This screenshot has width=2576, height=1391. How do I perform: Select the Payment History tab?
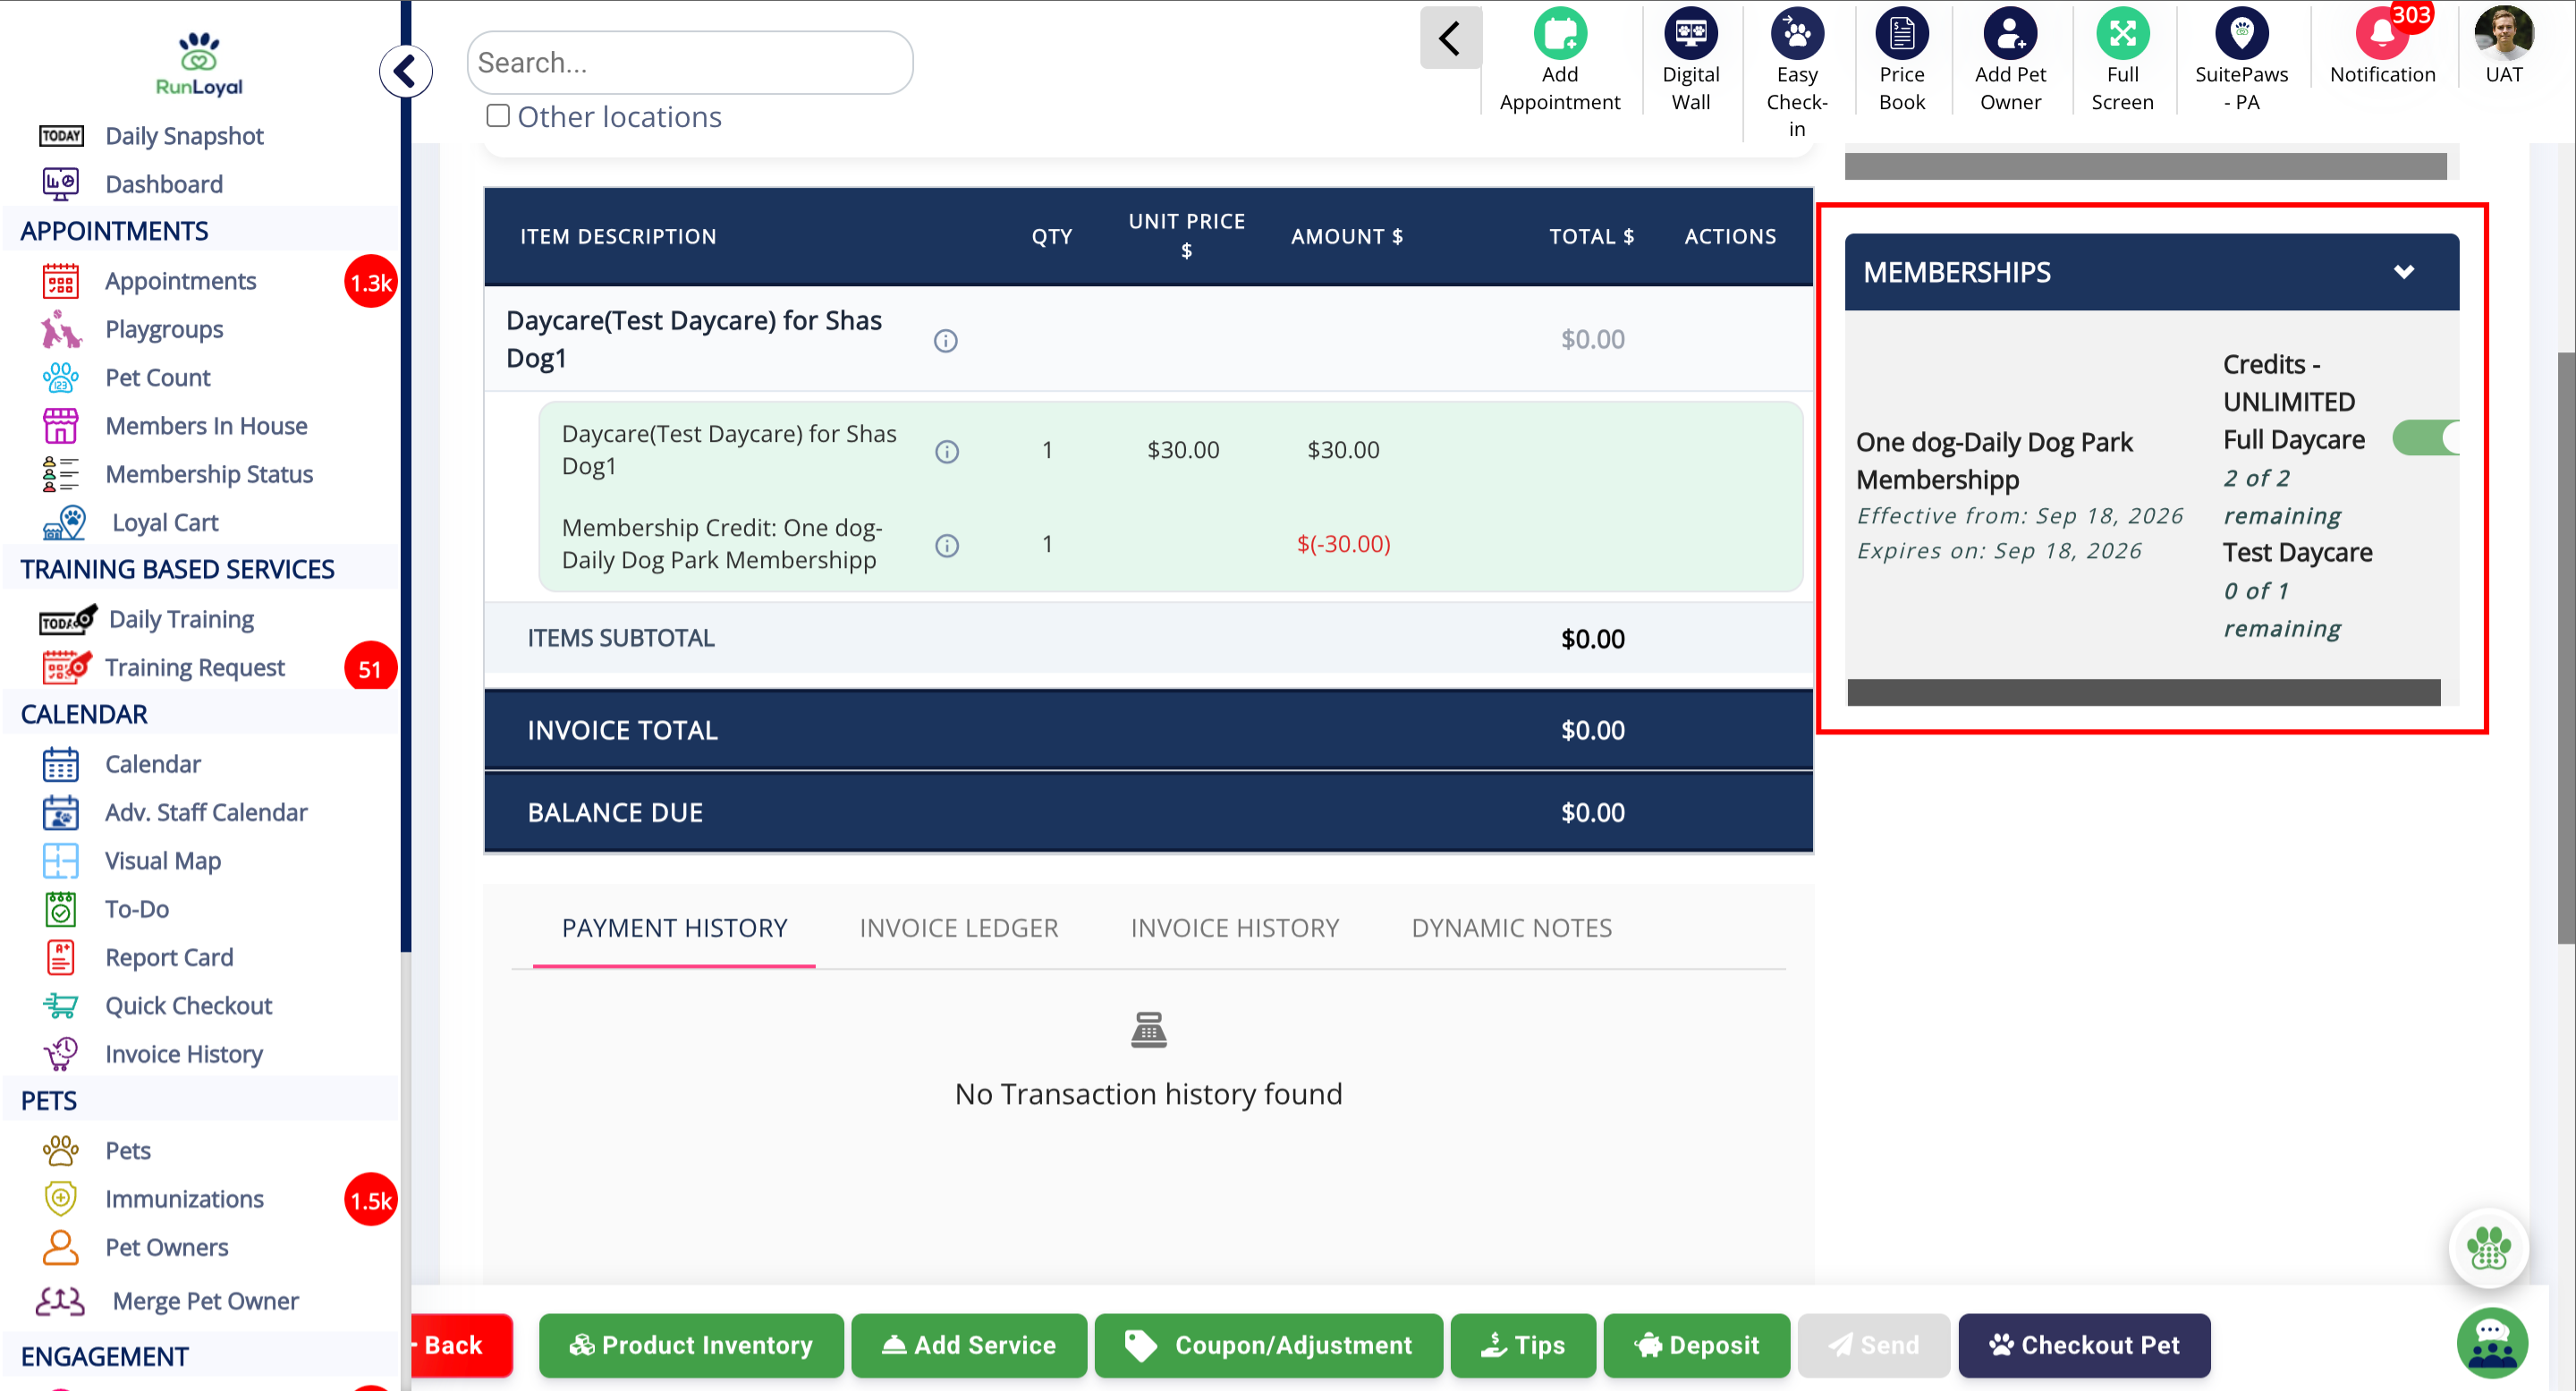point(674,928)
